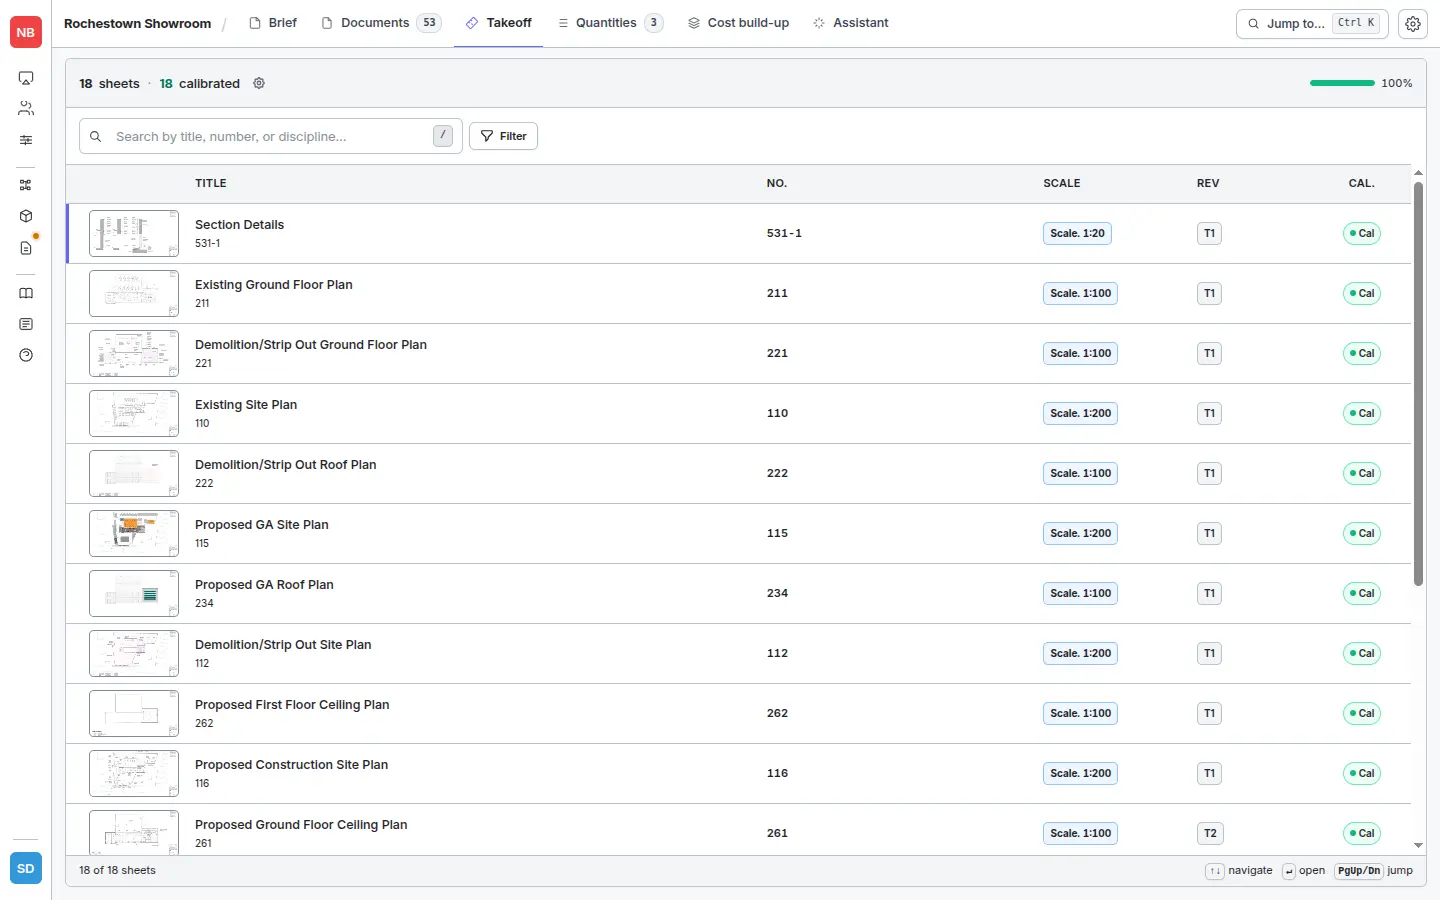Screen dimensions: 1440x900
Task: Click the CAL. column header
Action: coord(1362,183)
